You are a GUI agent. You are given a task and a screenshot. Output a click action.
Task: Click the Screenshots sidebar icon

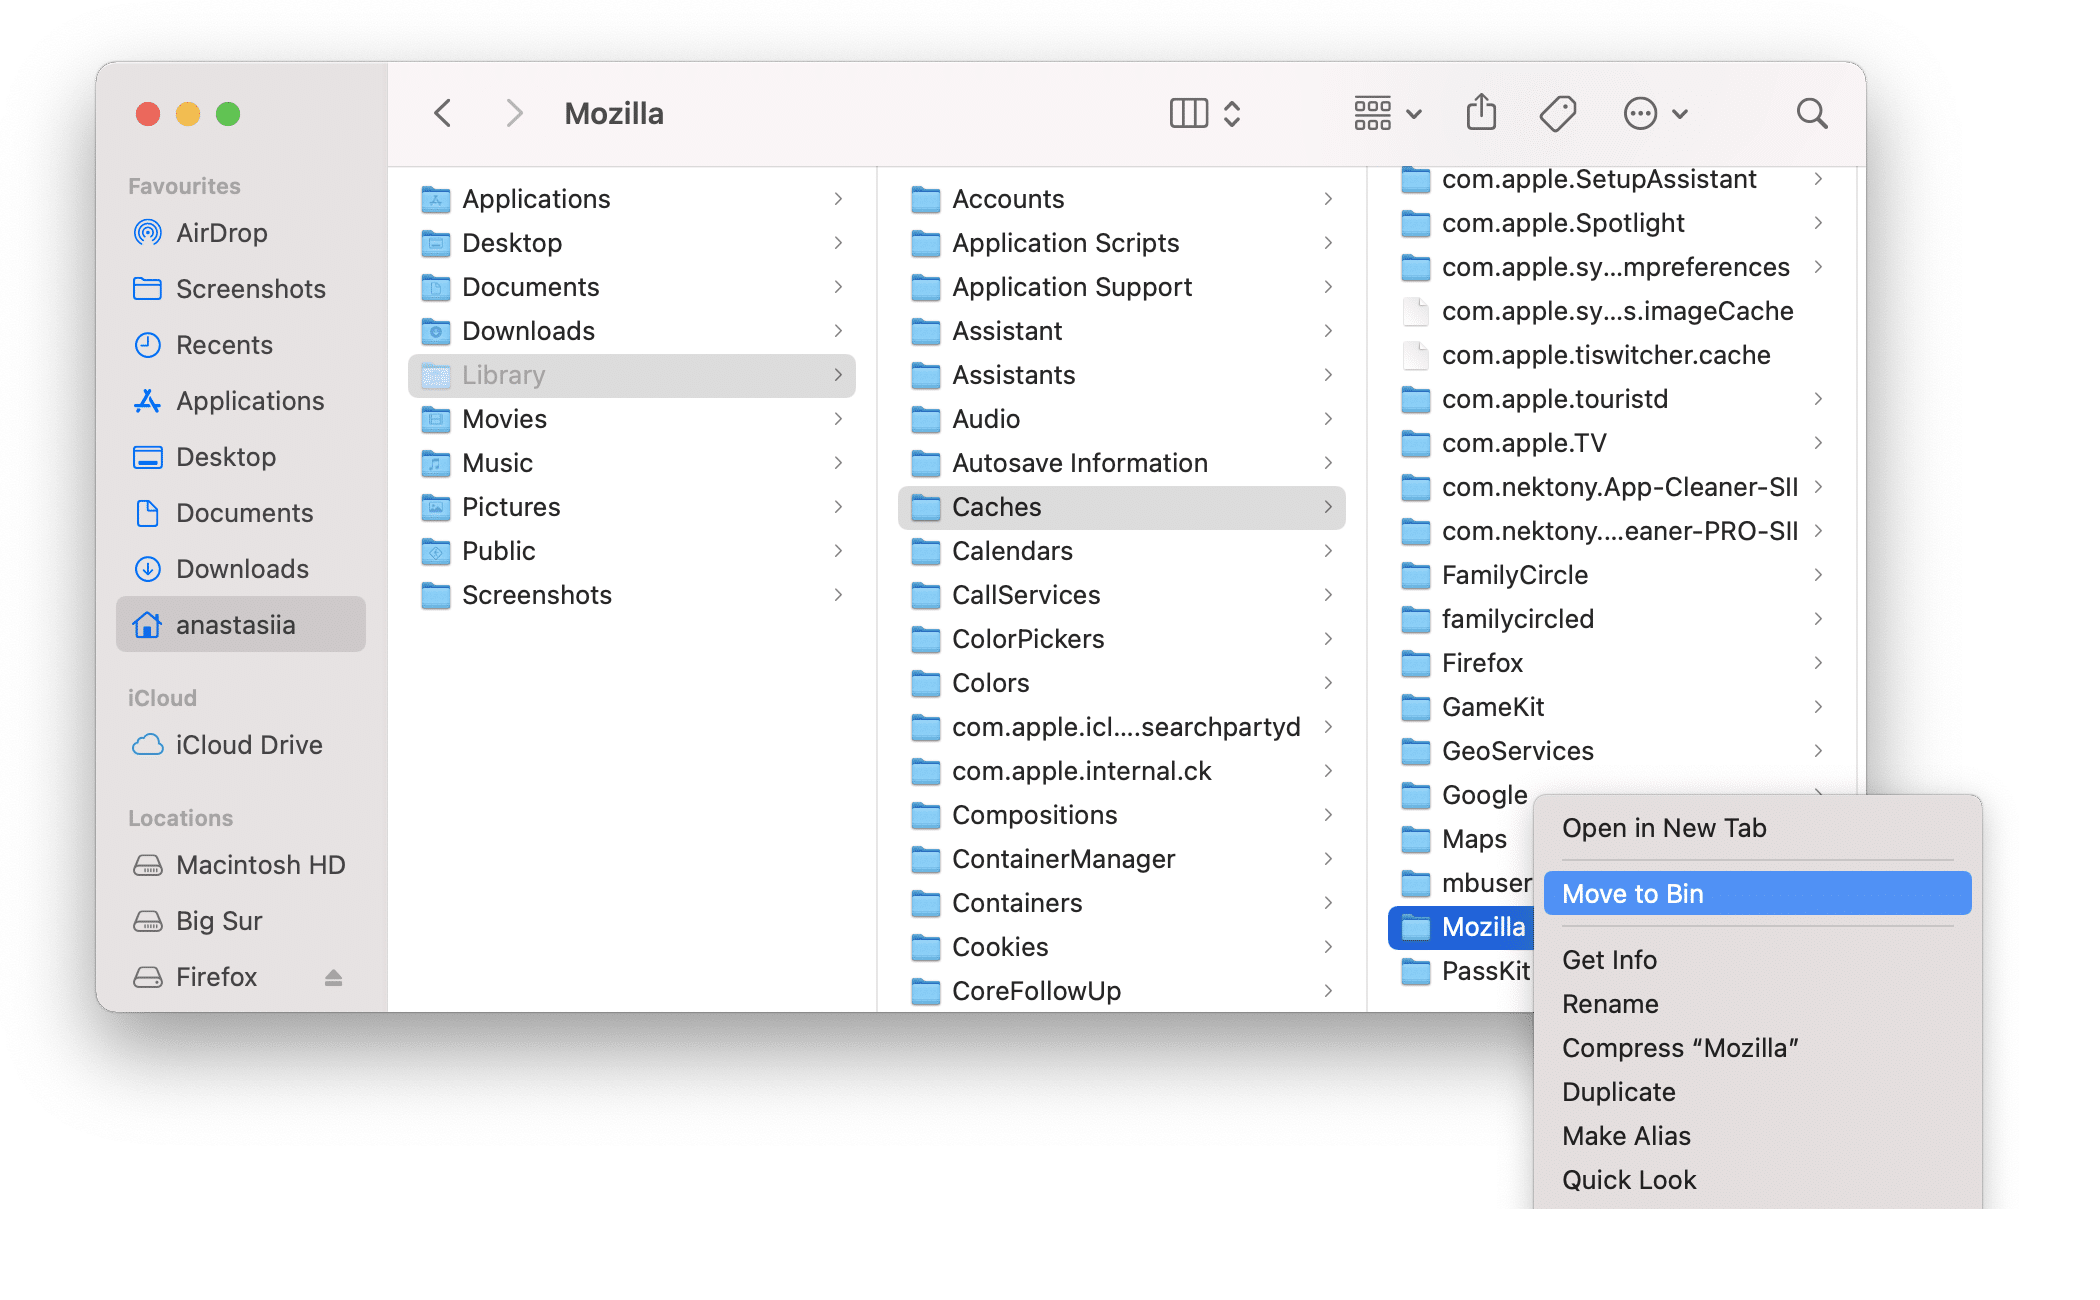click(150, 288)
